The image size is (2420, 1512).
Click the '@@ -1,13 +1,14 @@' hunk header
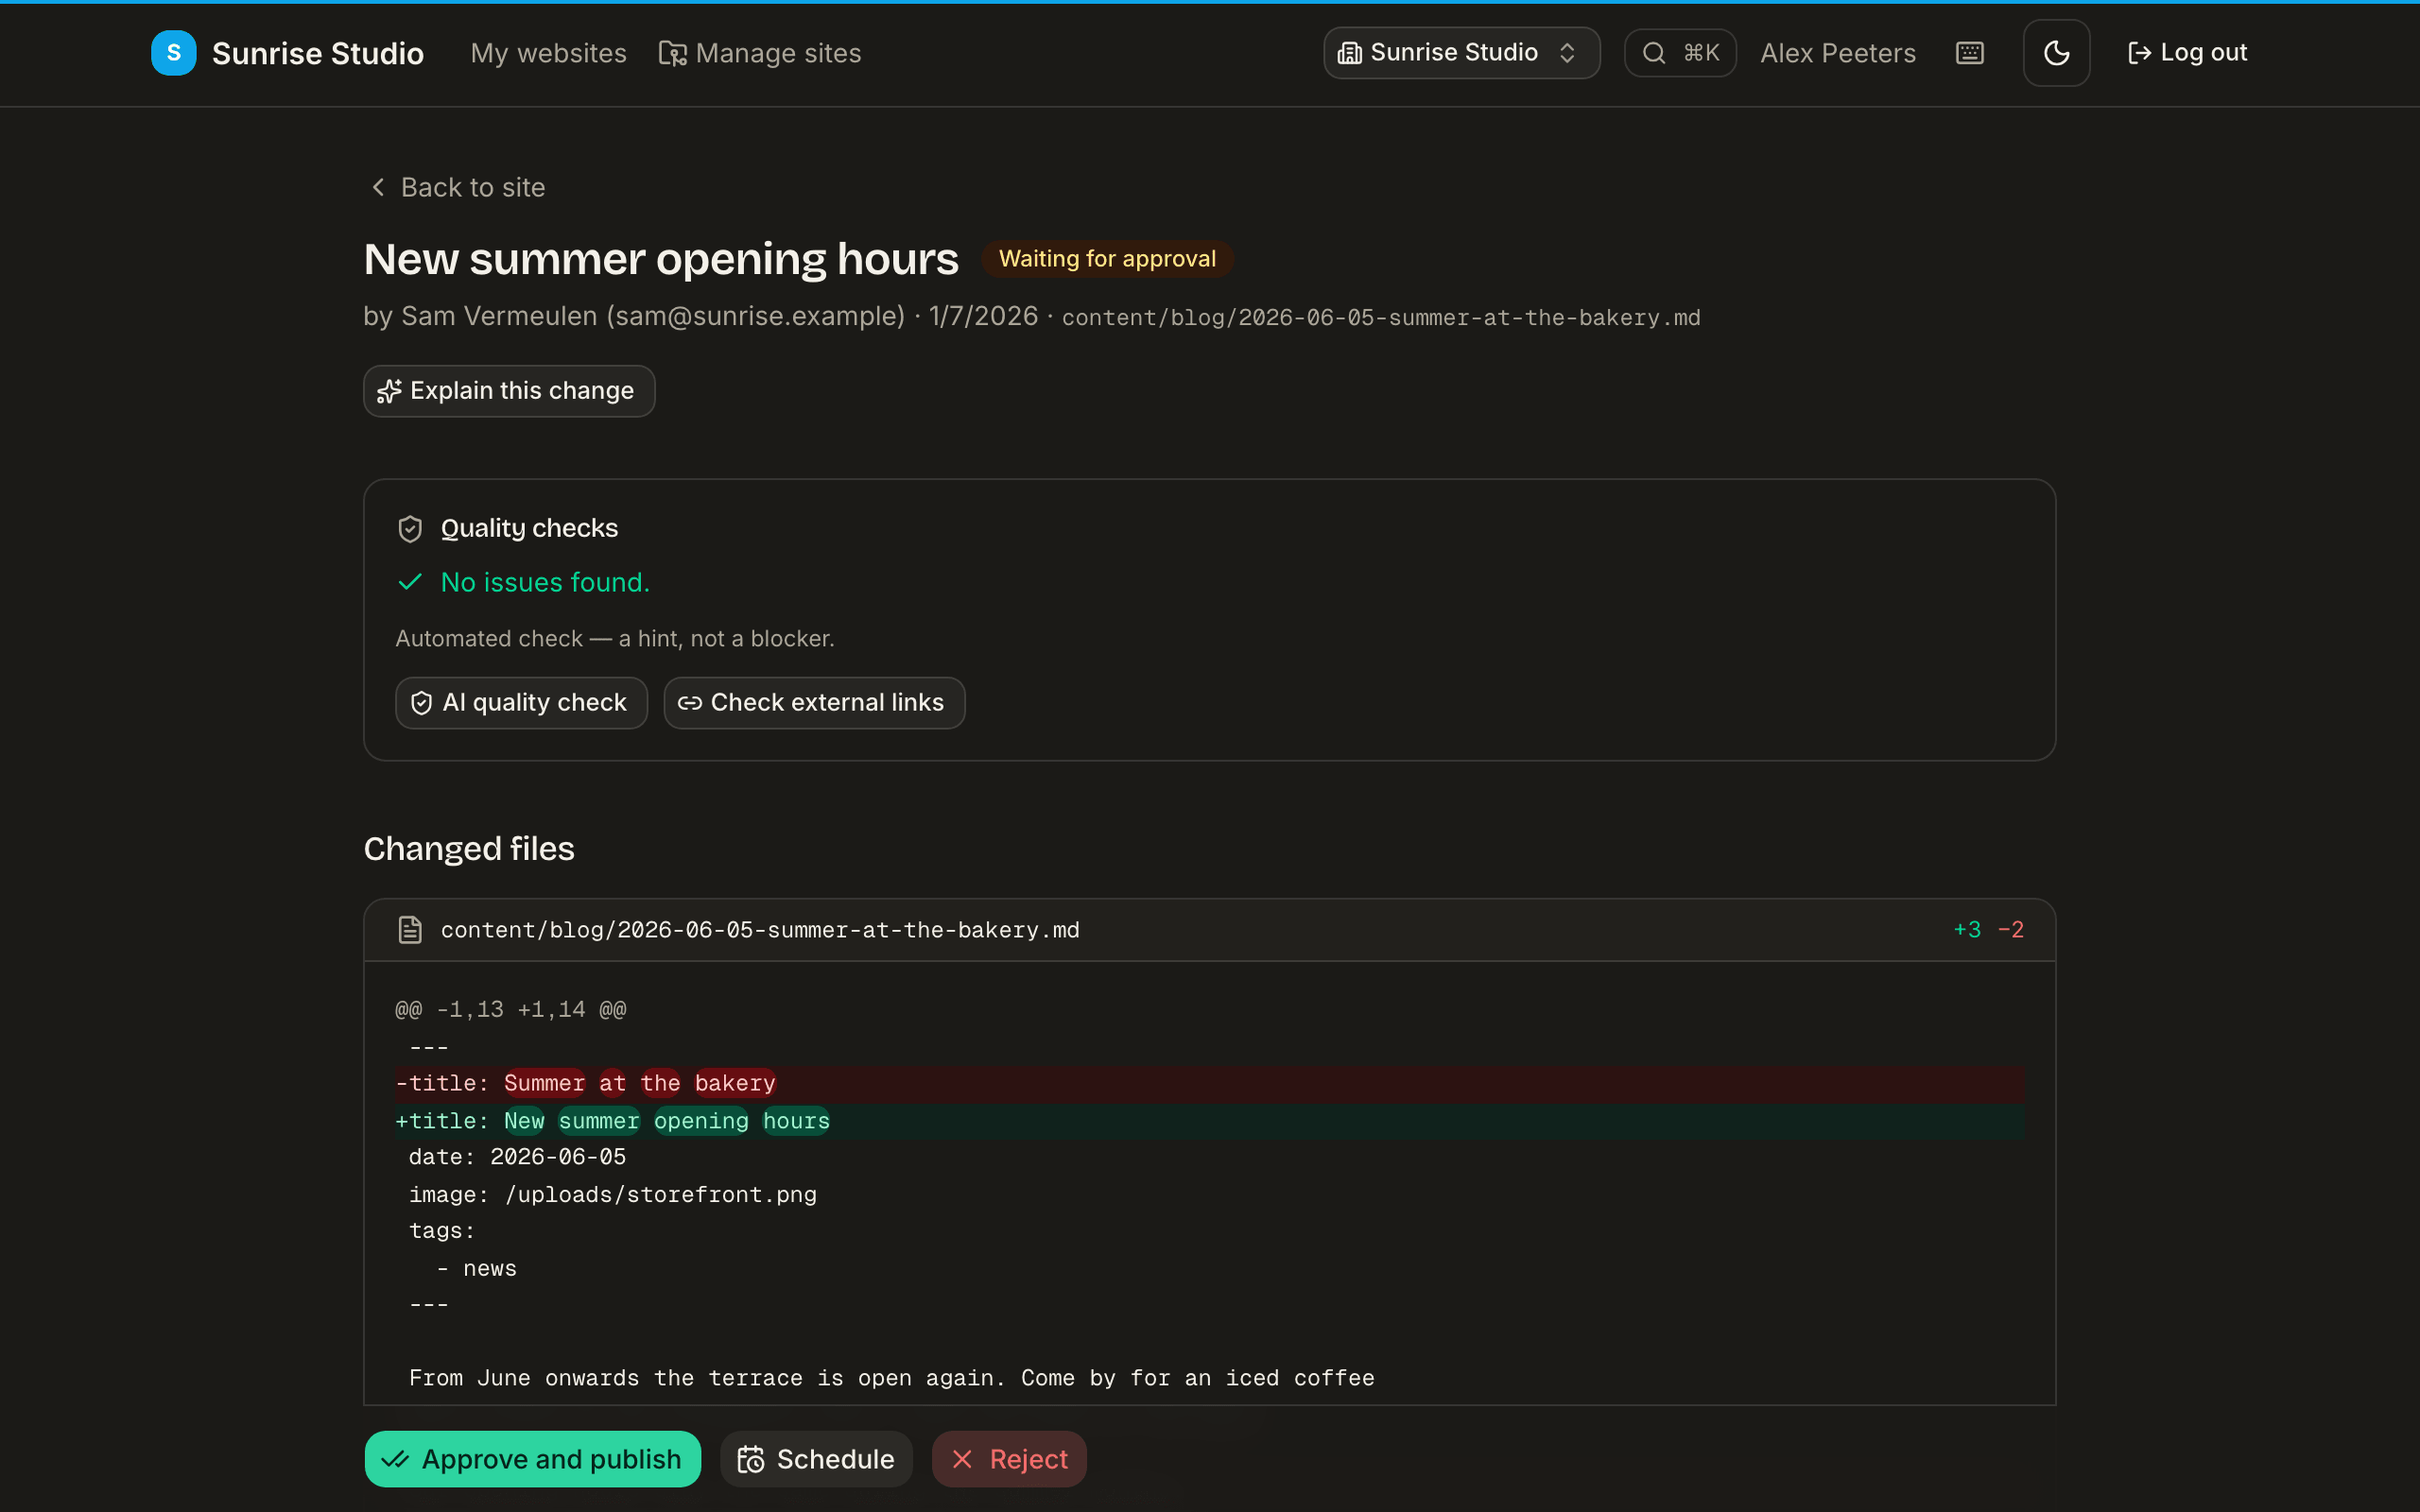511,1009
